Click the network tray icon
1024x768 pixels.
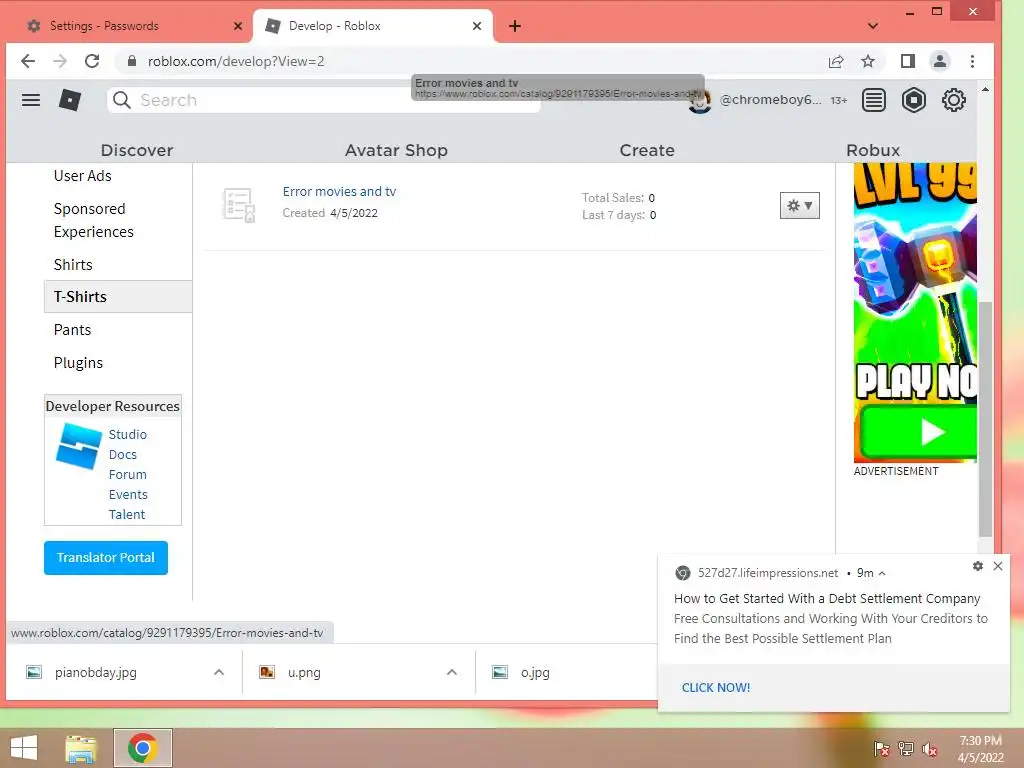[906, 749]
